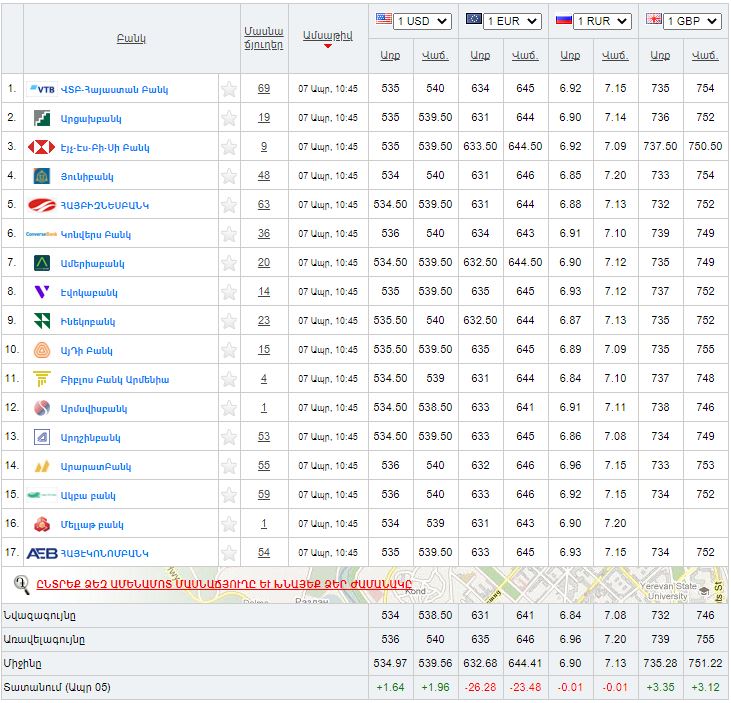The height and width of the screenshot is (703, 731).
Task: Click the purple V Evocabank logo
Action: pyautogui.click(x=42, y=292)
